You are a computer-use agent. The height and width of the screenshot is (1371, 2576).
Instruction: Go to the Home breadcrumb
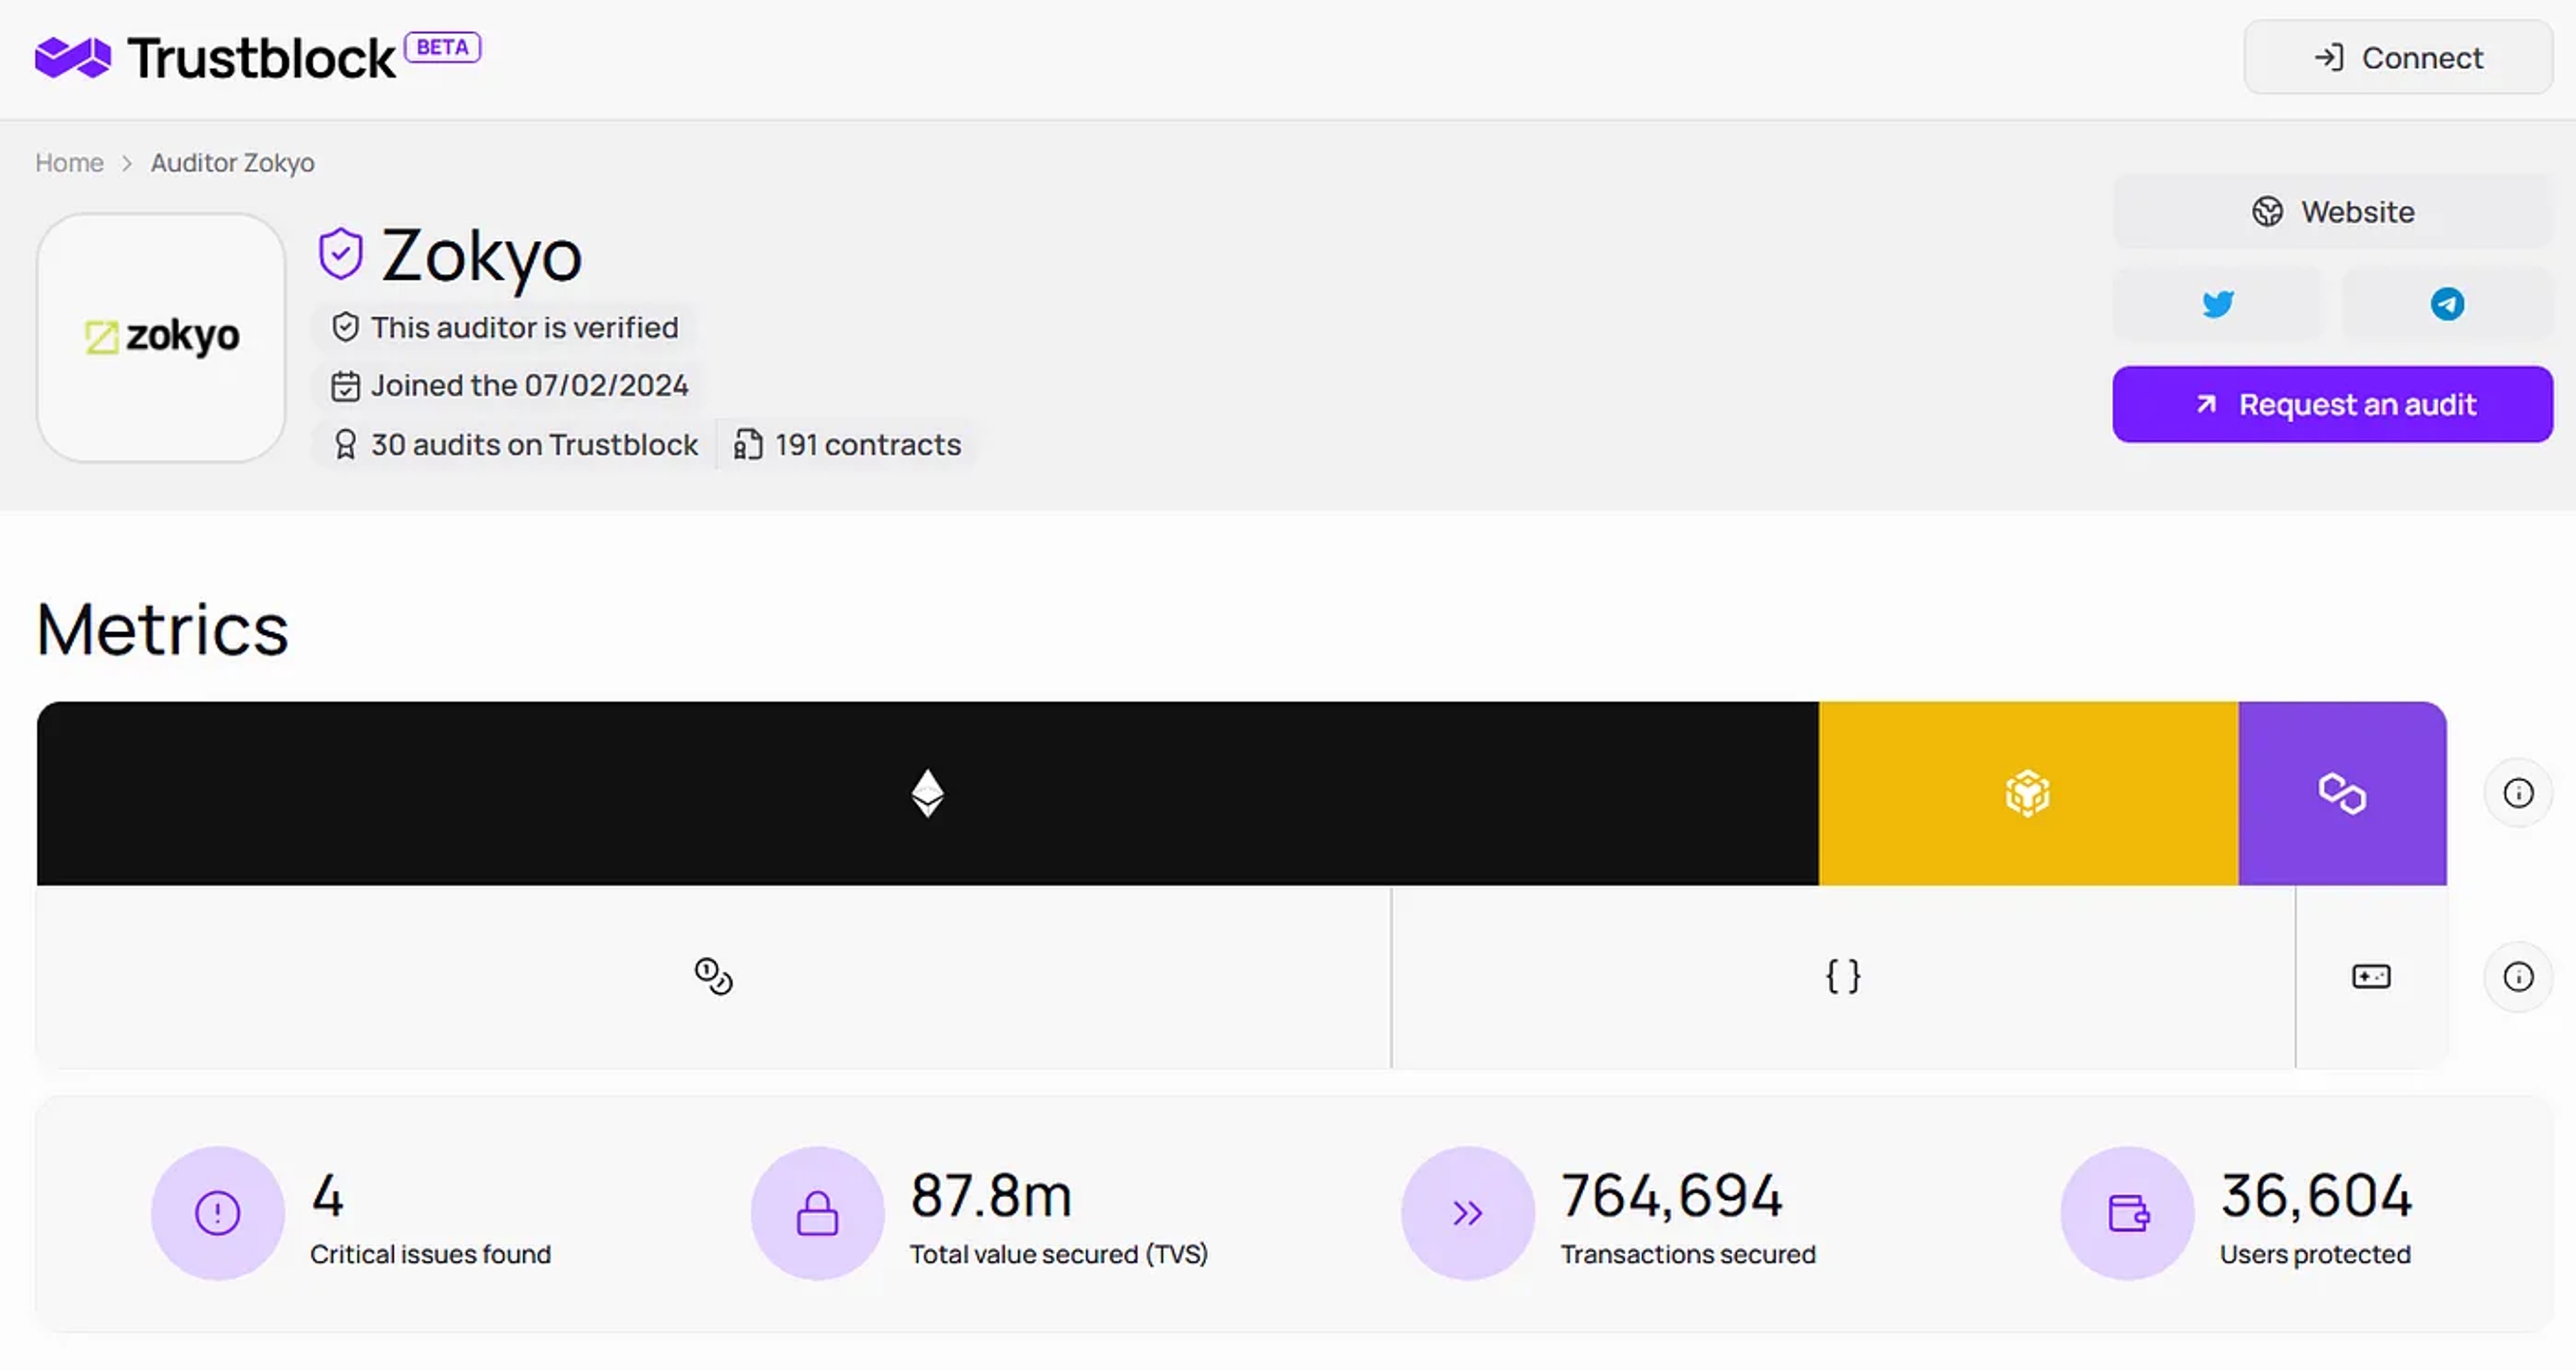click(x=69, y=162)
